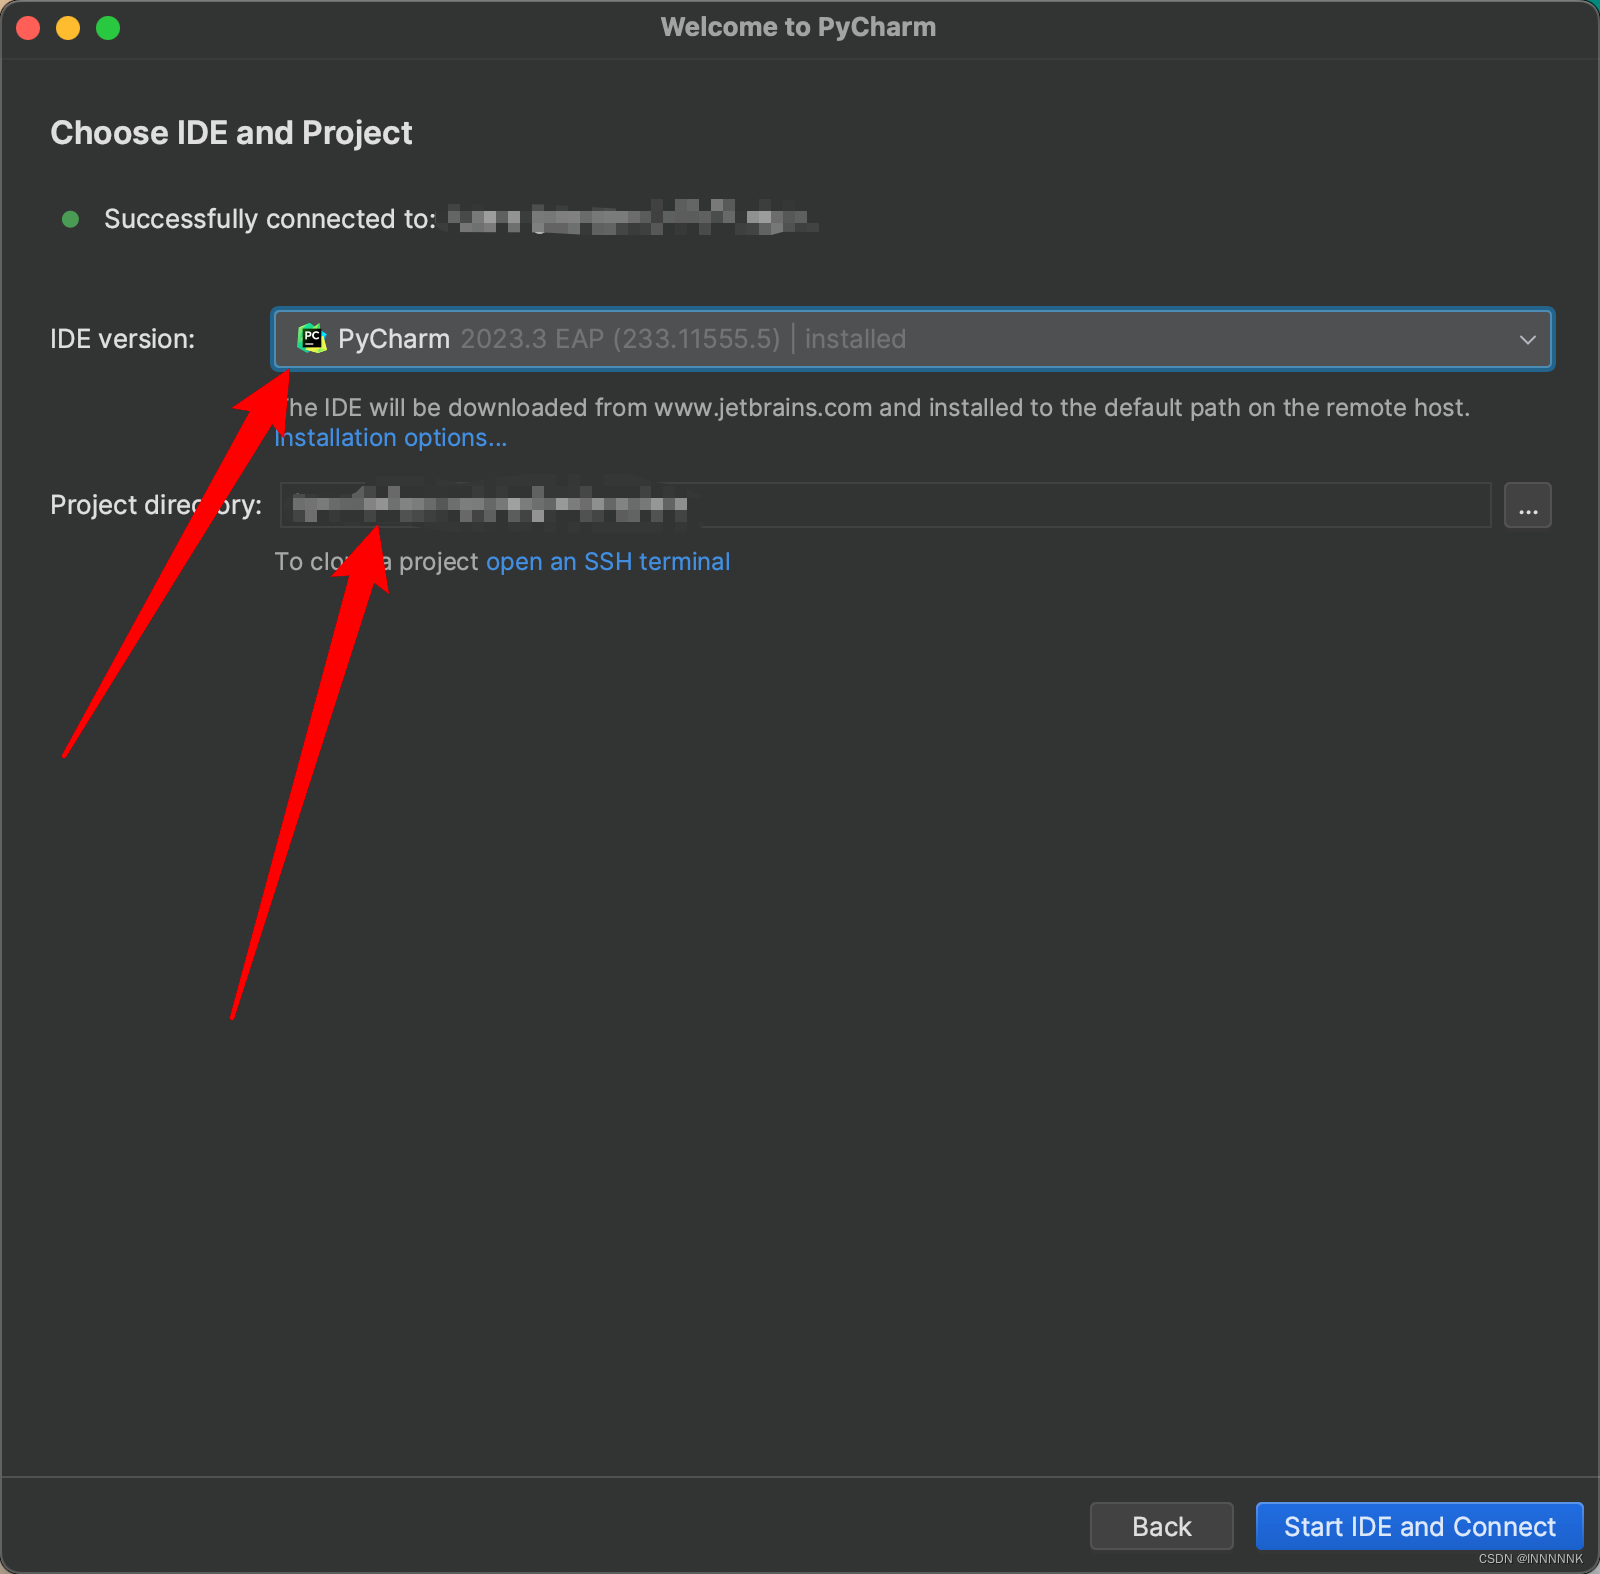This screenshot has width=1600, height=1574.
Task: Click the green zoom traffic light
Action: [x=107, y=27]
